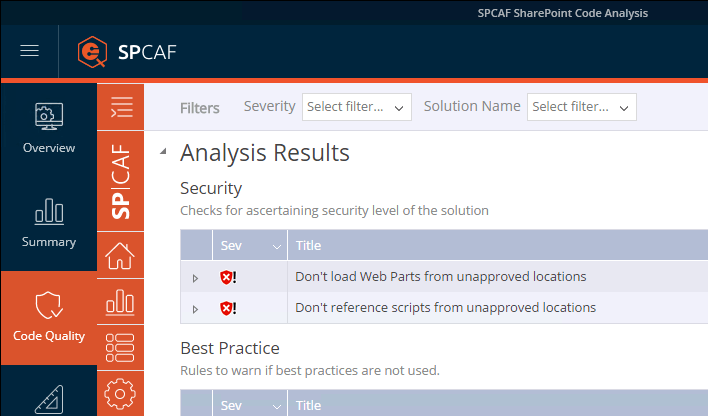This screenshot has height=416, width=708.
Task: Select the Code Quality section
Action: 49,318
